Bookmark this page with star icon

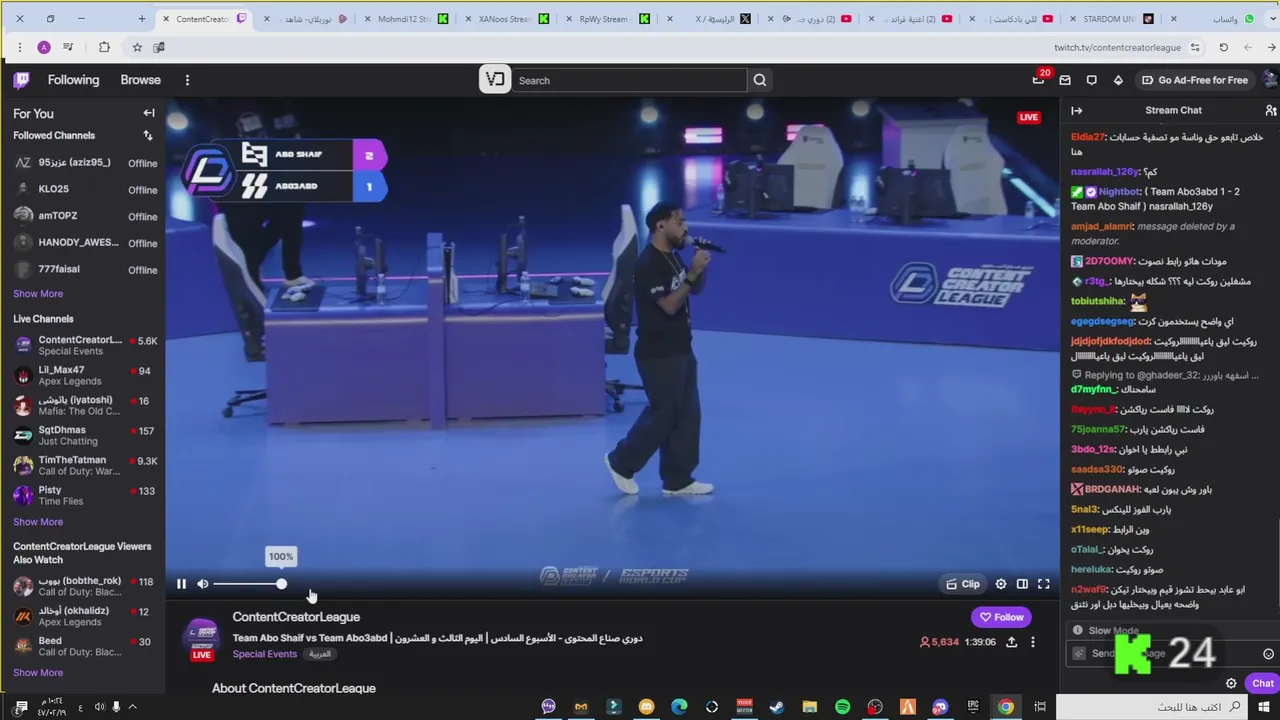(137, 47)
